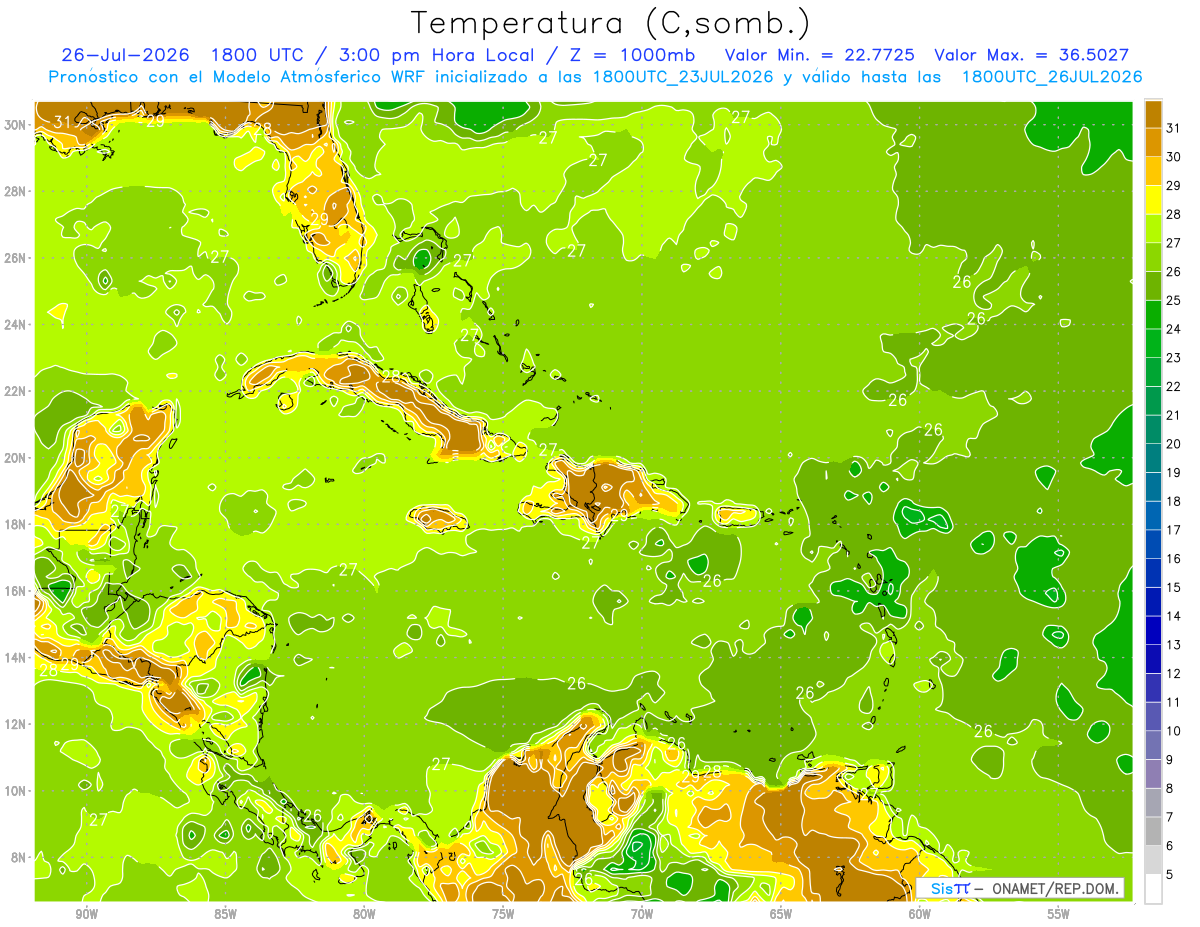Click the 'ONAMET/REP.DOM.' logo label

pos(1055,889)
